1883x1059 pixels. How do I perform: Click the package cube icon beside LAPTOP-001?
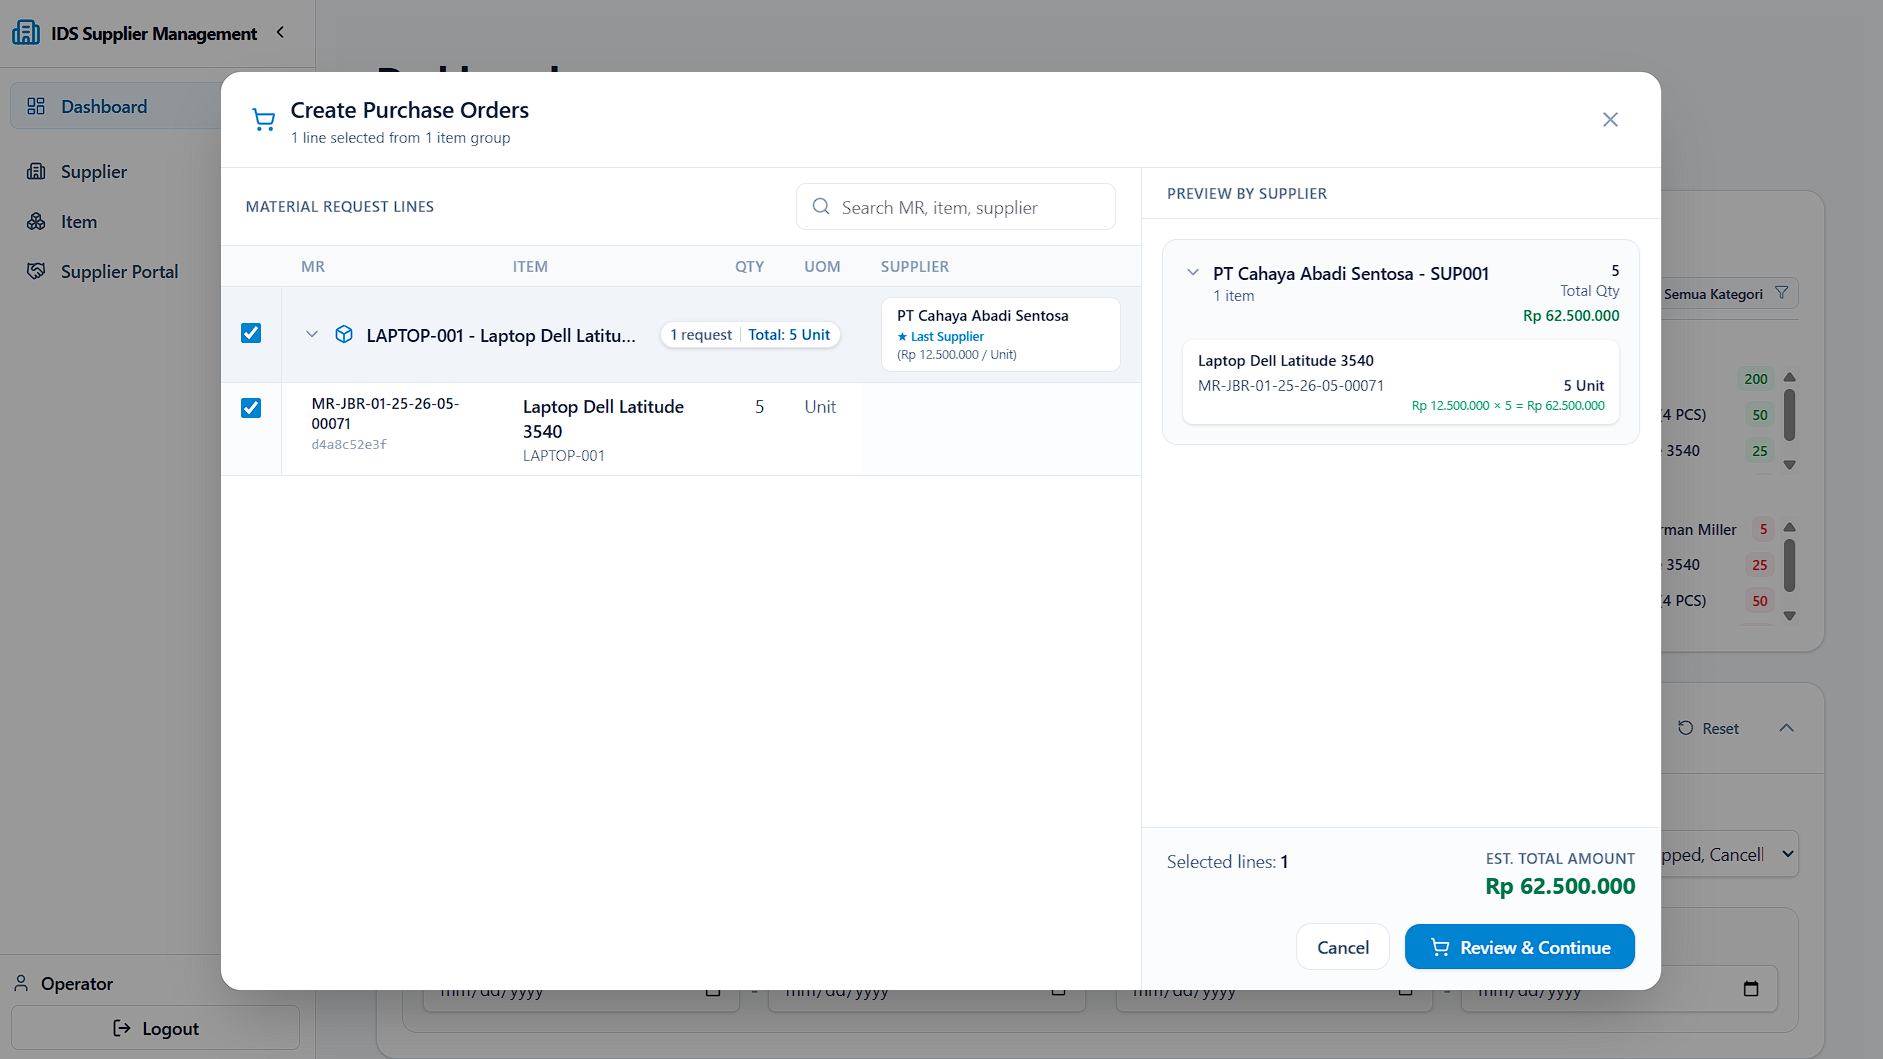344,334
